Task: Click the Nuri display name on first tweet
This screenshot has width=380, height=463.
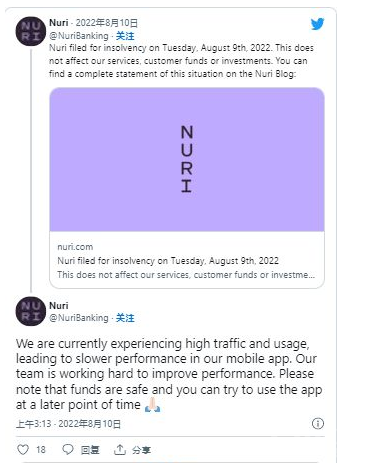Action: (x=59, y=23)
